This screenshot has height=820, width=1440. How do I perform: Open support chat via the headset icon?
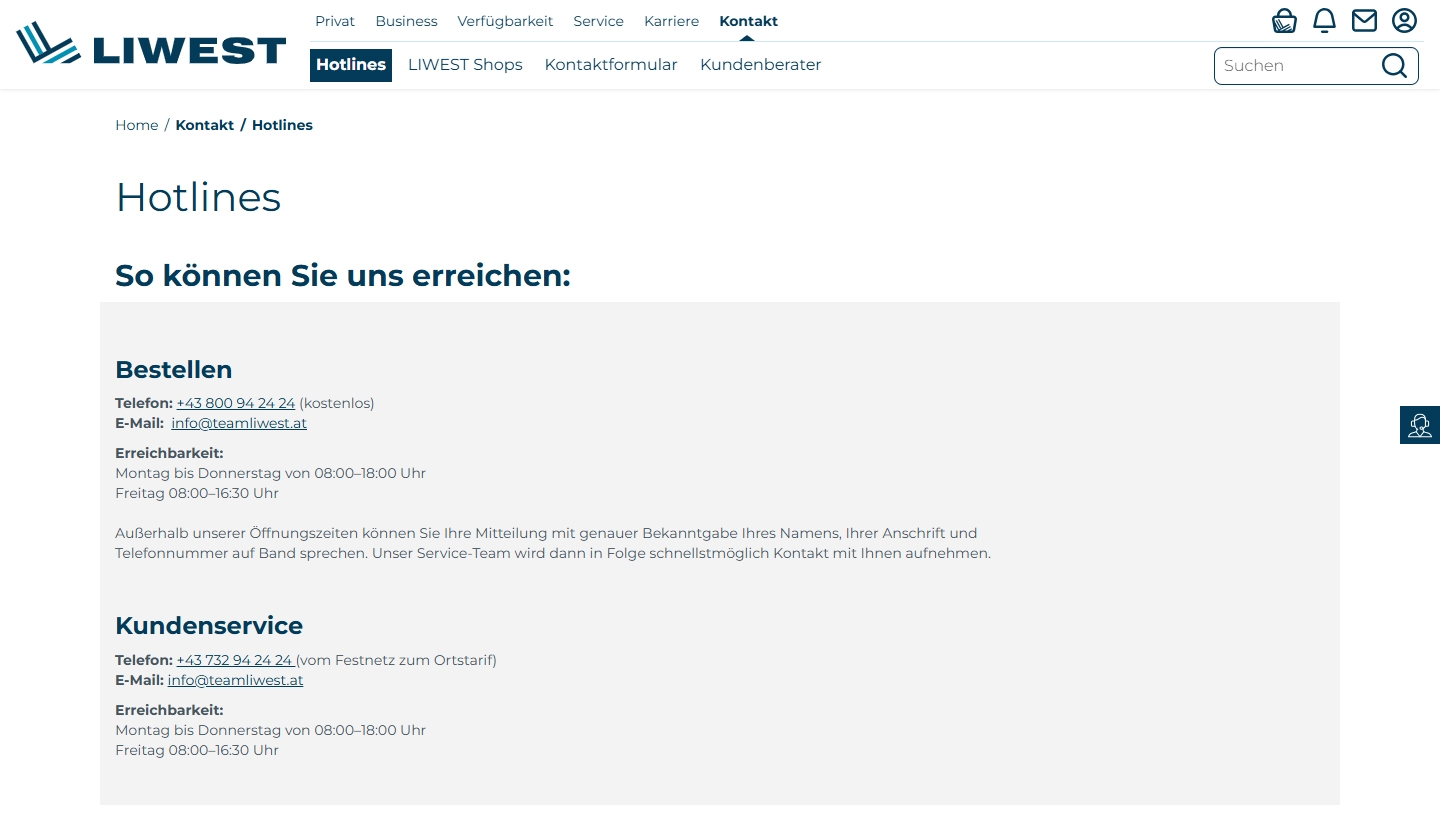[x=1419, y=424]
